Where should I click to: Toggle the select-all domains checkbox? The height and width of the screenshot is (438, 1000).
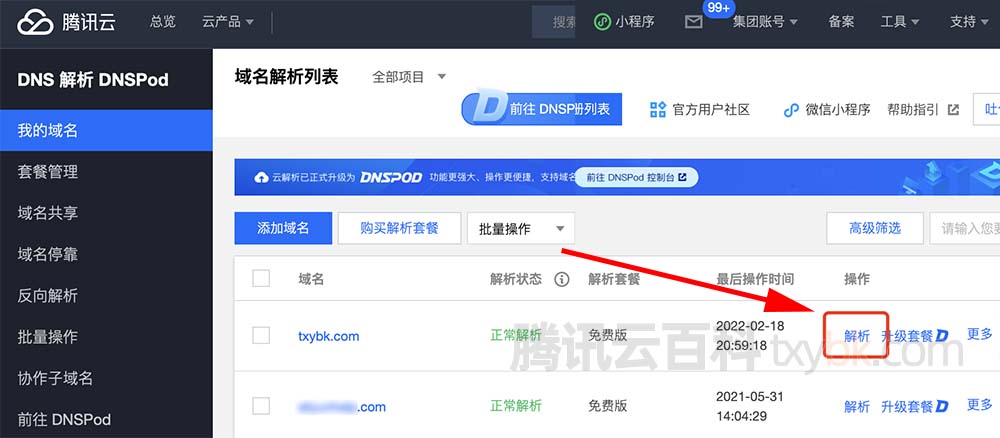tap(261, 279)
